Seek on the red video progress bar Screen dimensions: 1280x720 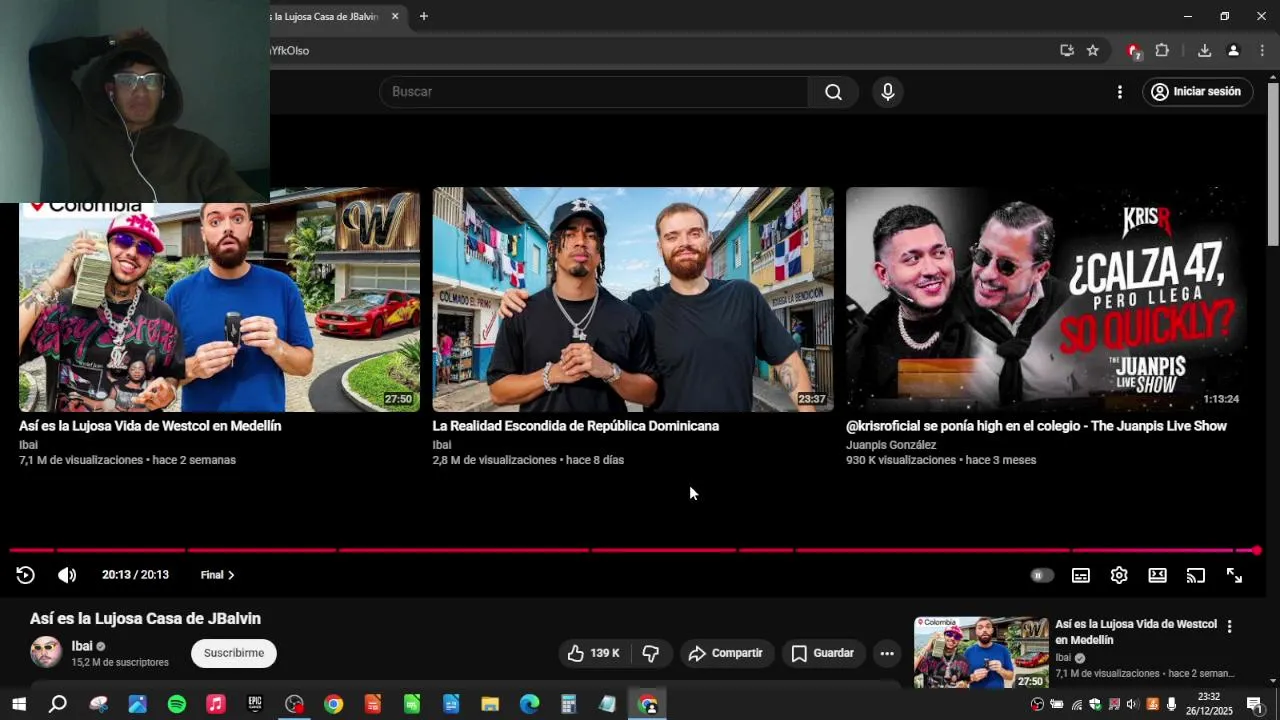[x=634, y=550]
